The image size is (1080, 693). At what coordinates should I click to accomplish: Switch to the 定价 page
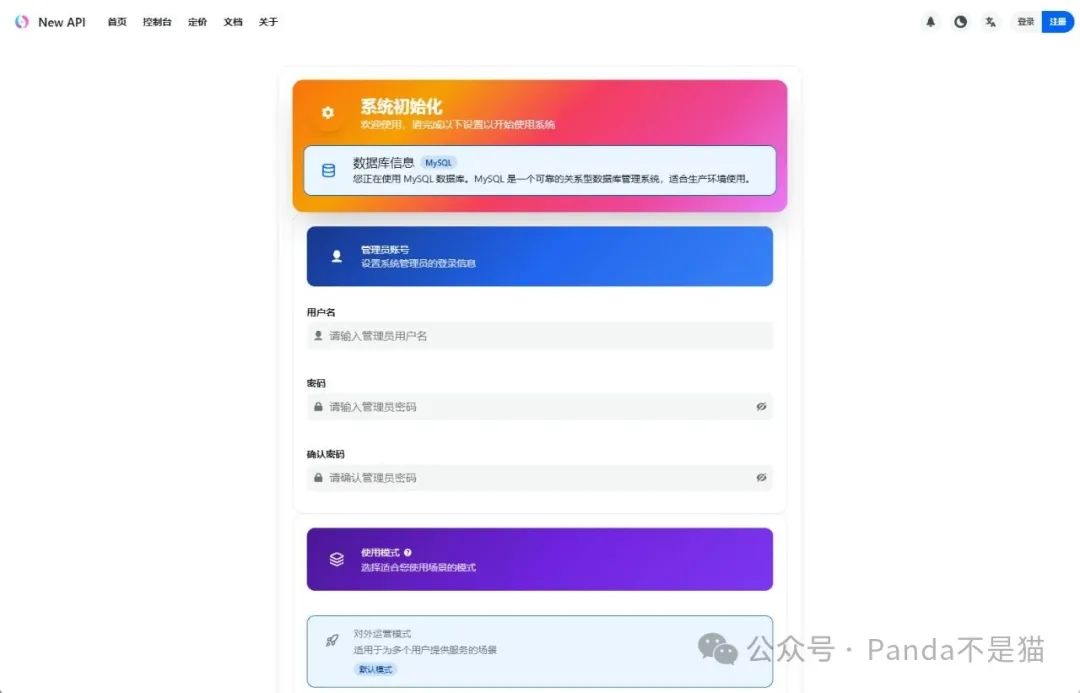[x=197, y=21]
